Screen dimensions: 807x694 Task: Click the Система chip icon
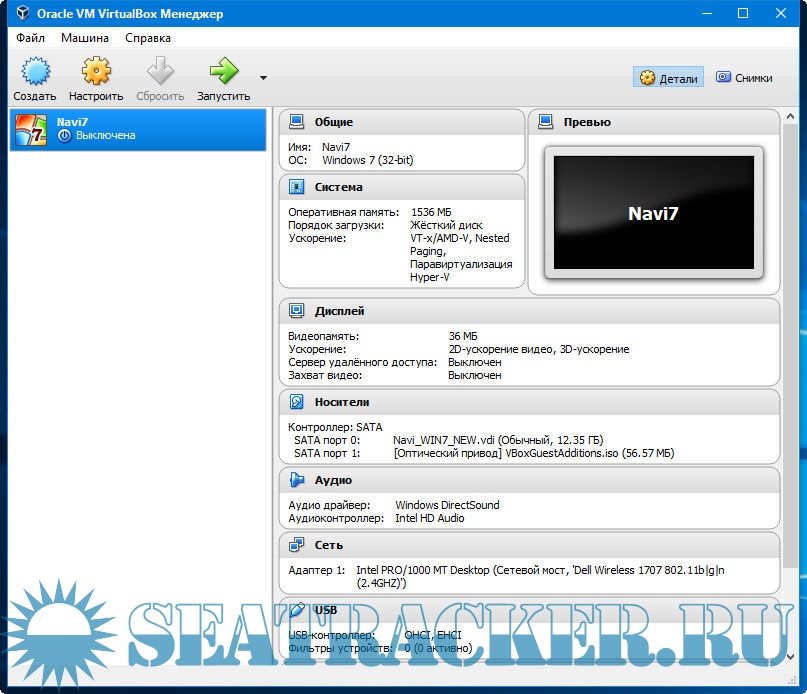click(296, 187)
